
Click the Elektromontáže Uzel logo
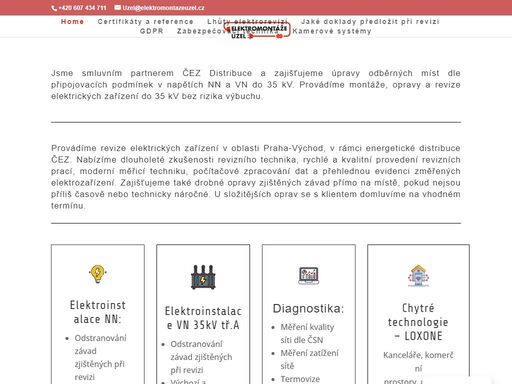[x=257, y=31]
